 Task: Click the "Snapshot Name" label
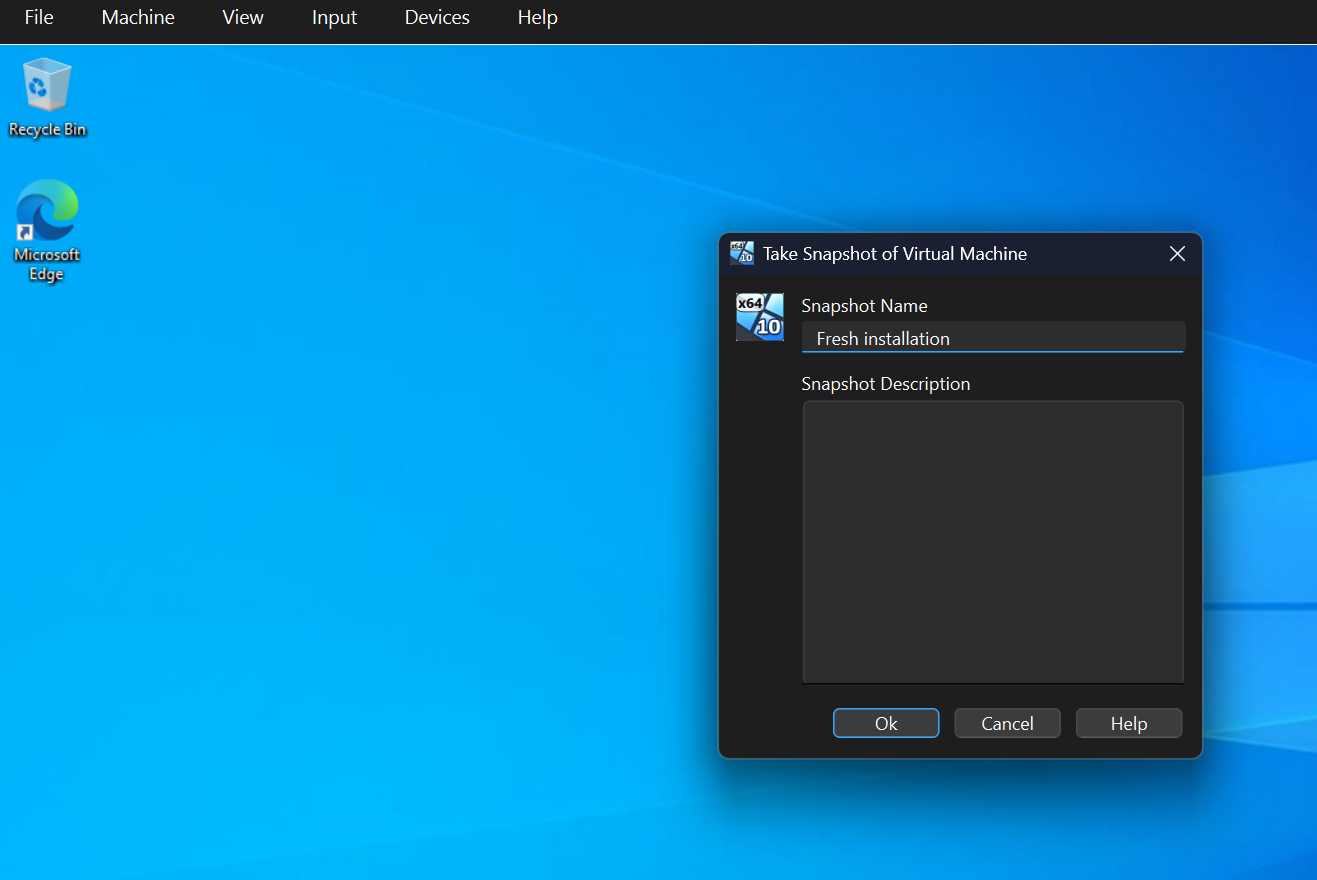click(x=864, y=306)
